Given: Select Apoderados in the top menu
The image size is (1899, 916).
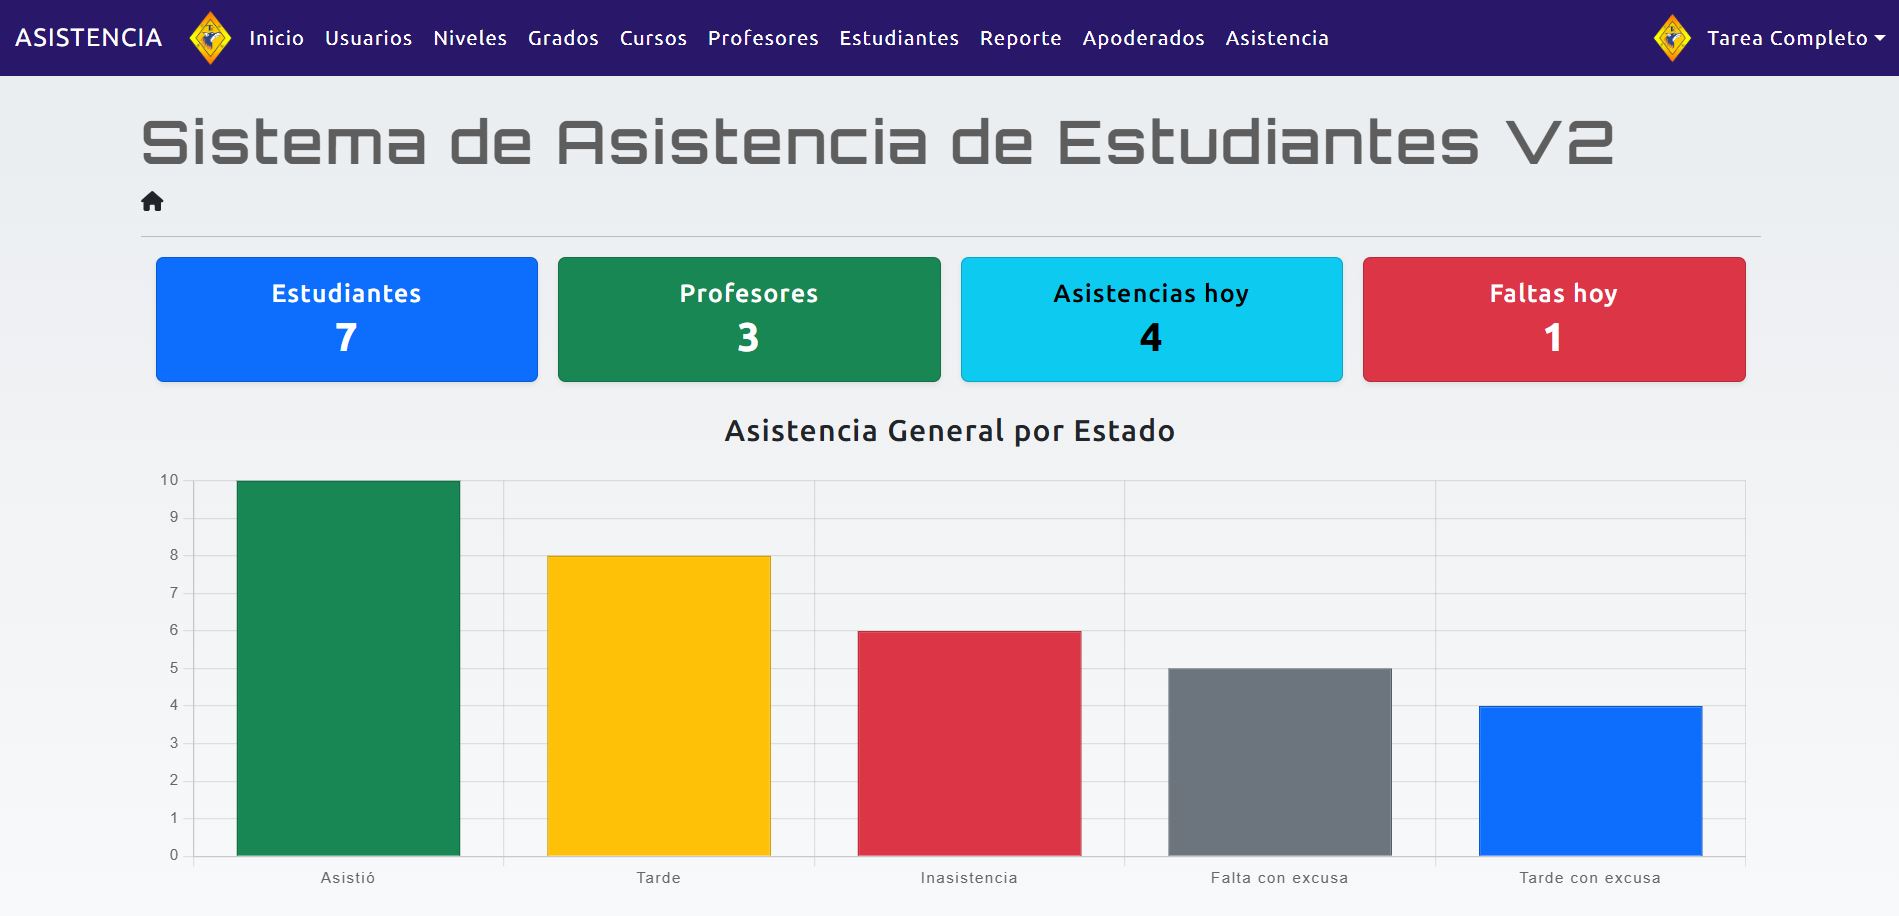Looking at the screenshot, I should 1143,38.
